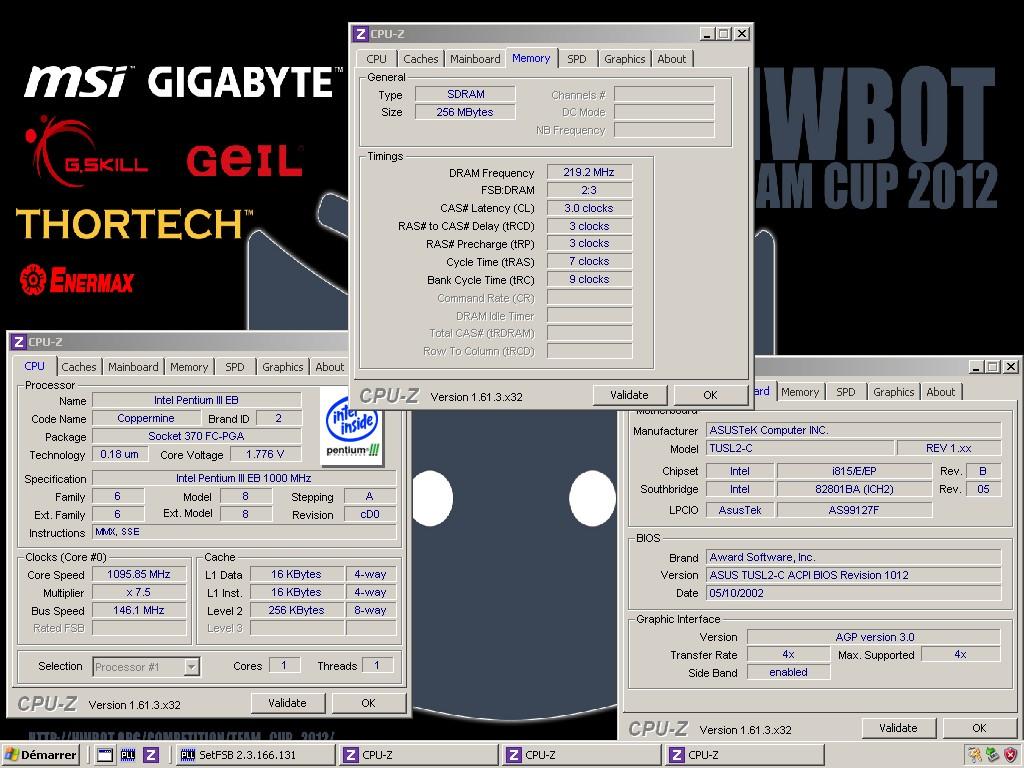Click the Package field Socket 370 FC-PGA
The width and height of the screenshot is (1024, 768).
tap(197, 436)
